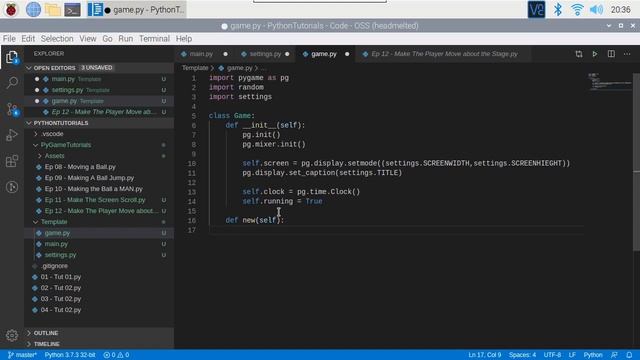
Task: Open the Help menu
Action: coord(184,39)
